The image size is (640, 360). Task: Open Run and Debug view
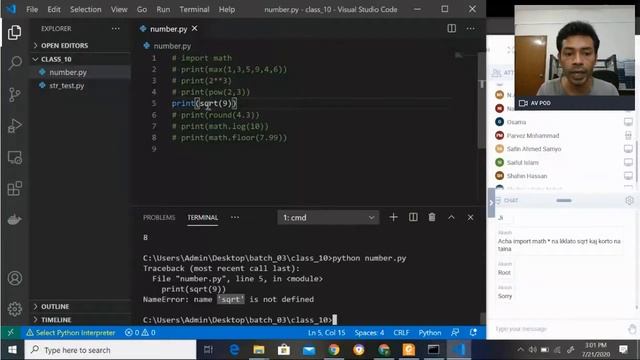[x=15, y=126]
